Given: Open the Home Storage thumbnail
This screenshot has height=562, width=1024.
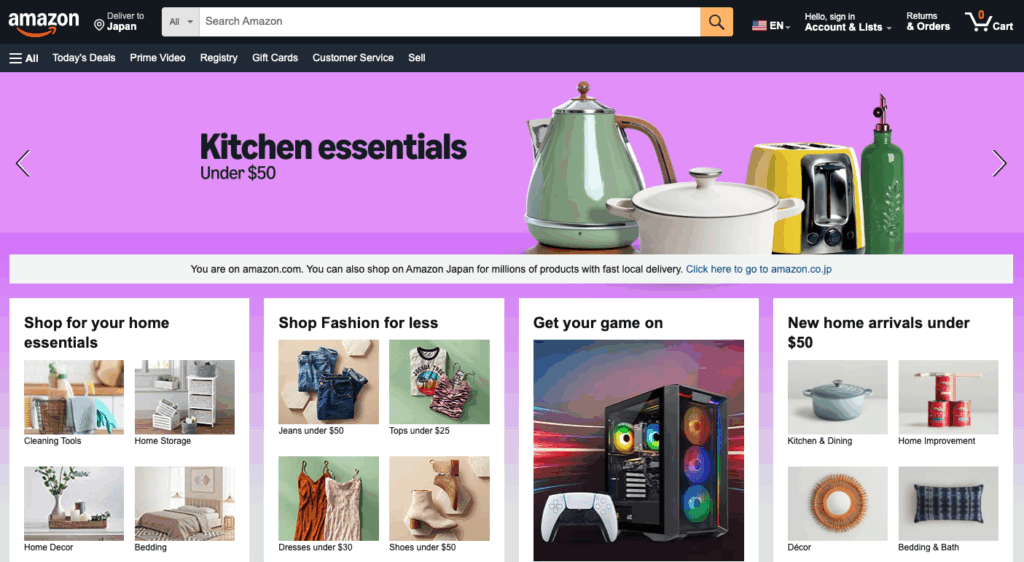Looking at the screenshot, I should 185,398.
